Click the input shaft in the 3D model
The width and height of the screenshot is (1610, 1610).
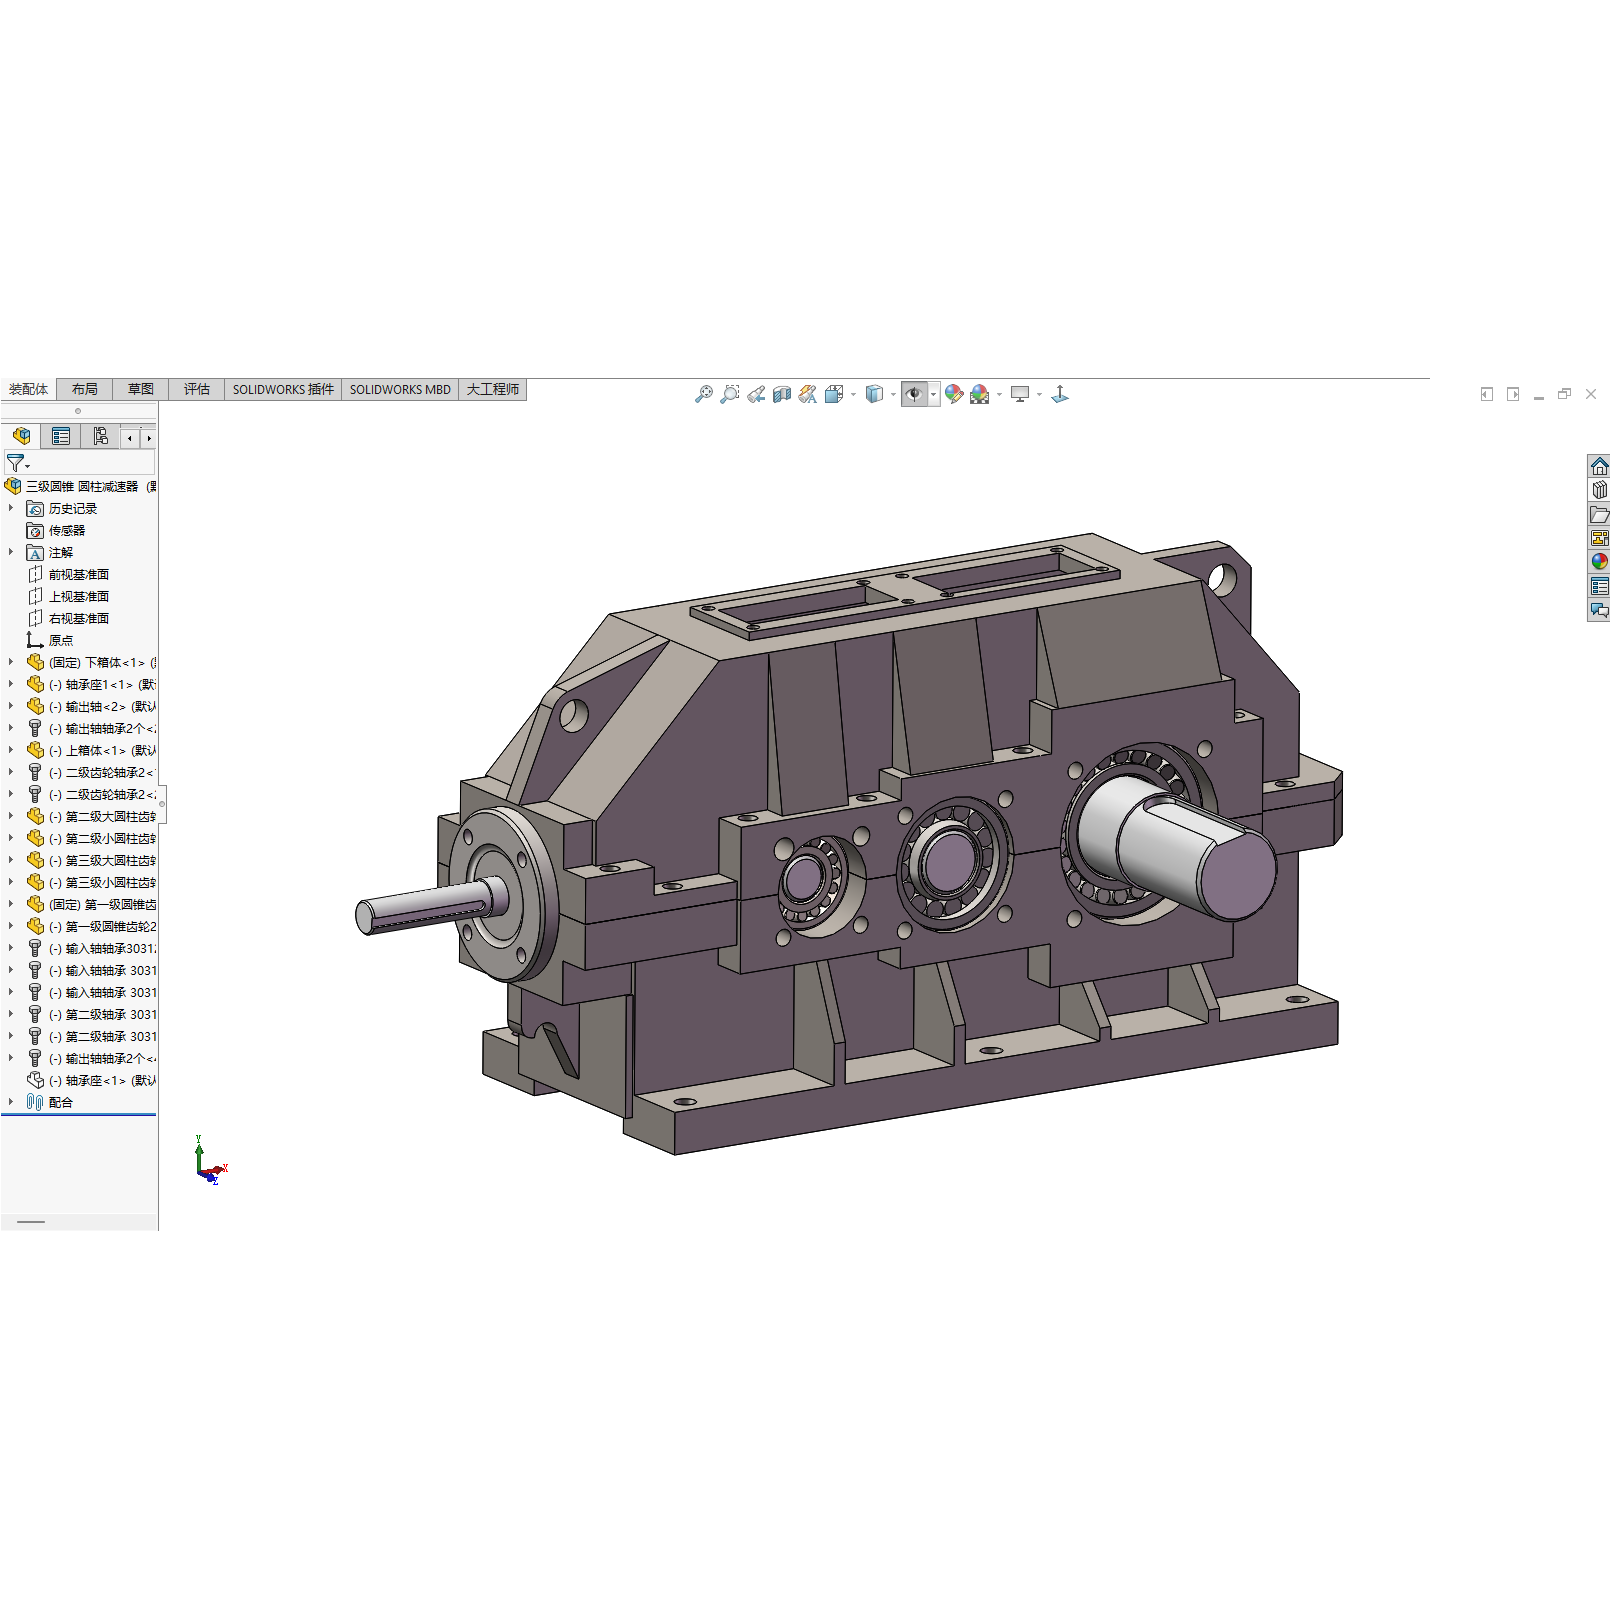[x=430, y=906]
